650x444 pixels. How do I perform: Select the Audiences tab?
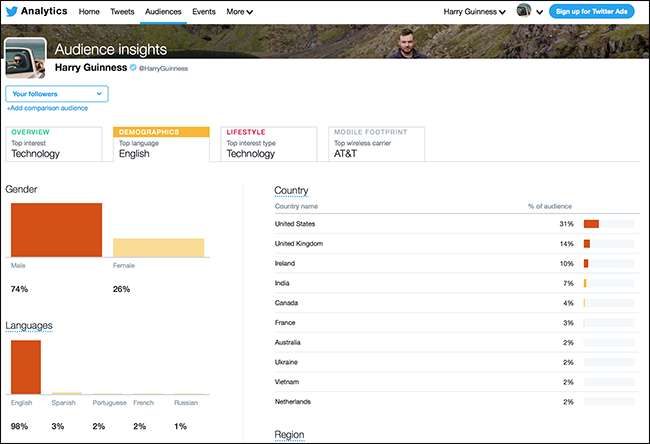tap(163, 12)
